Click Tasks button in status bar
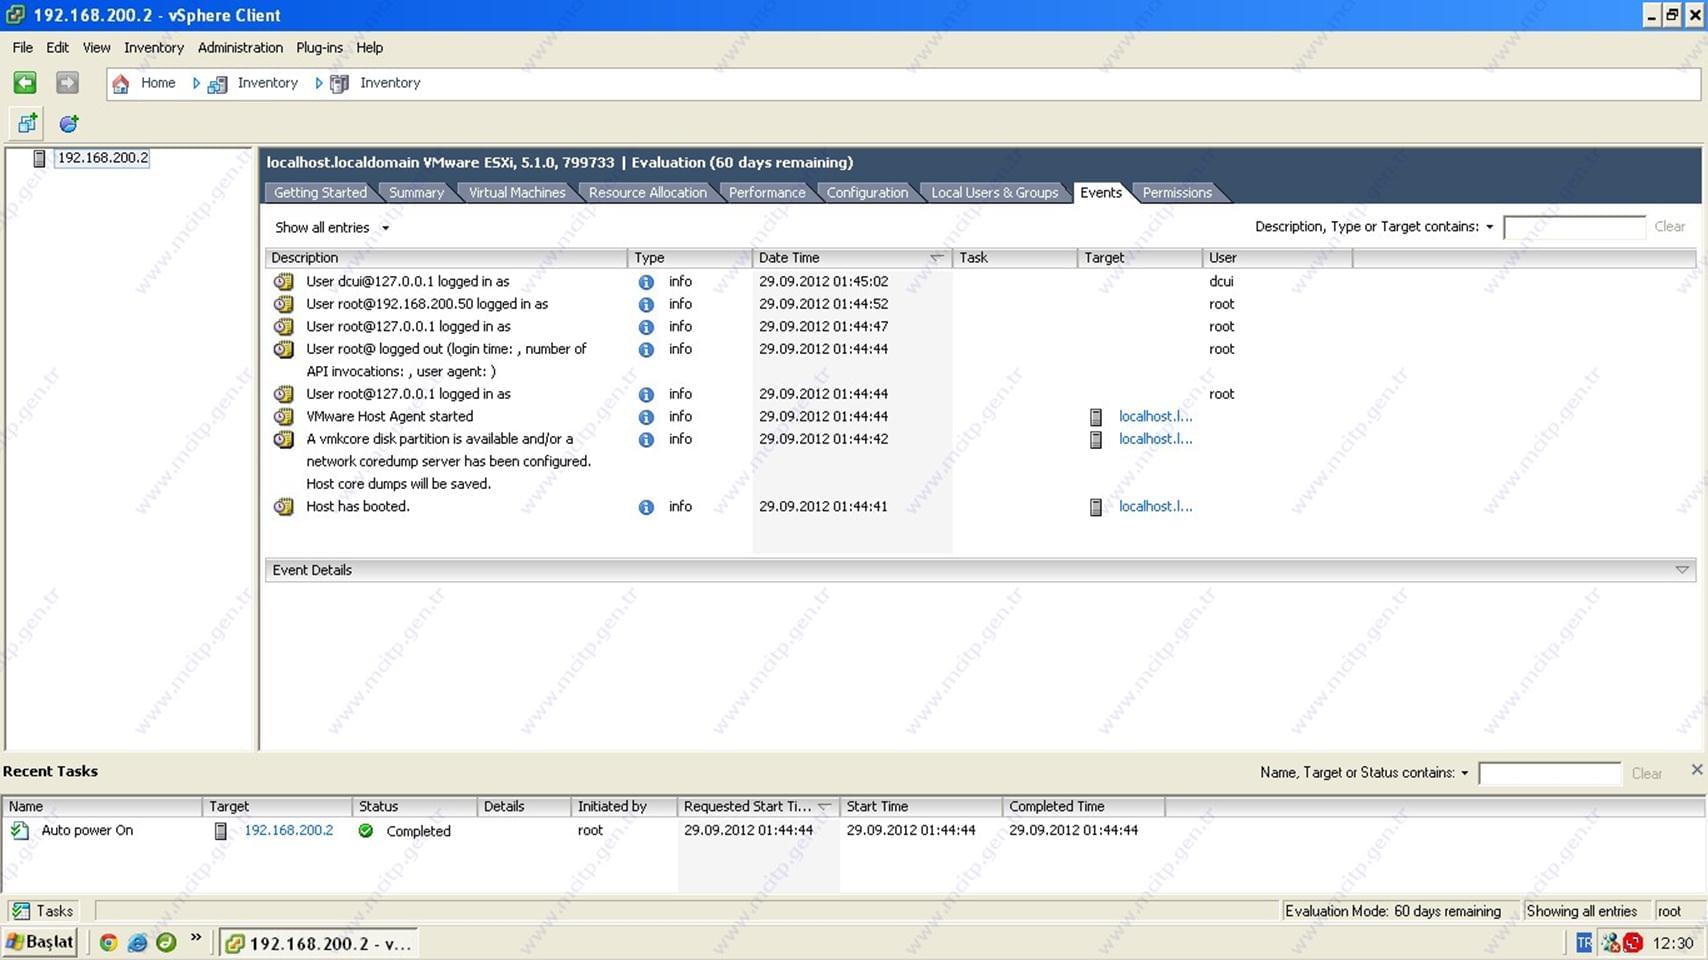This screenshot has height=960, width=1708. pyautogui.click(x=42, y=911)
